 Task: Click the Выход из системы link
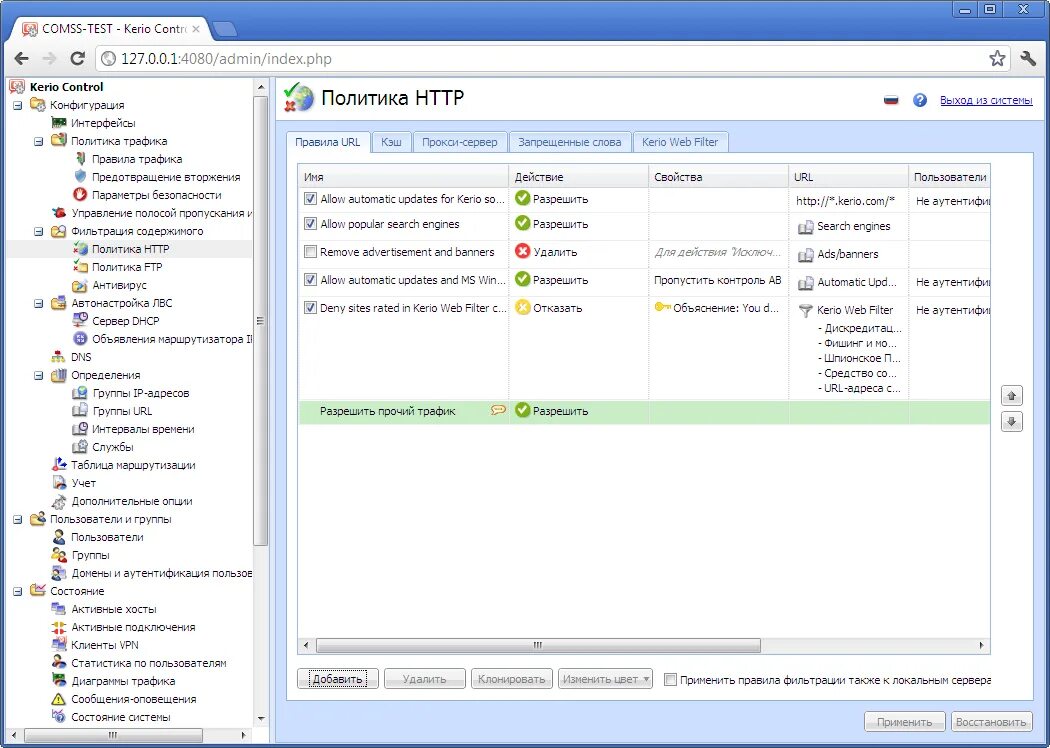(986, 100)
